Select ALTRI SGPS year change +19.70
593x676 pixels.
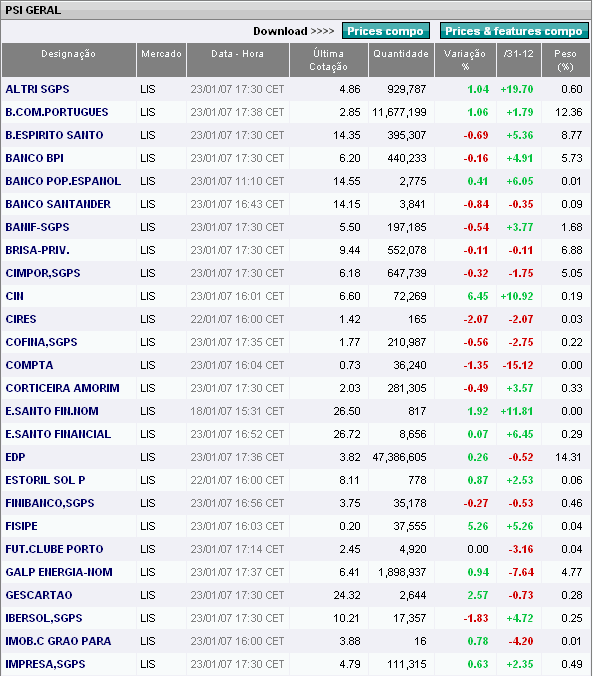click(x=517, y=89)
